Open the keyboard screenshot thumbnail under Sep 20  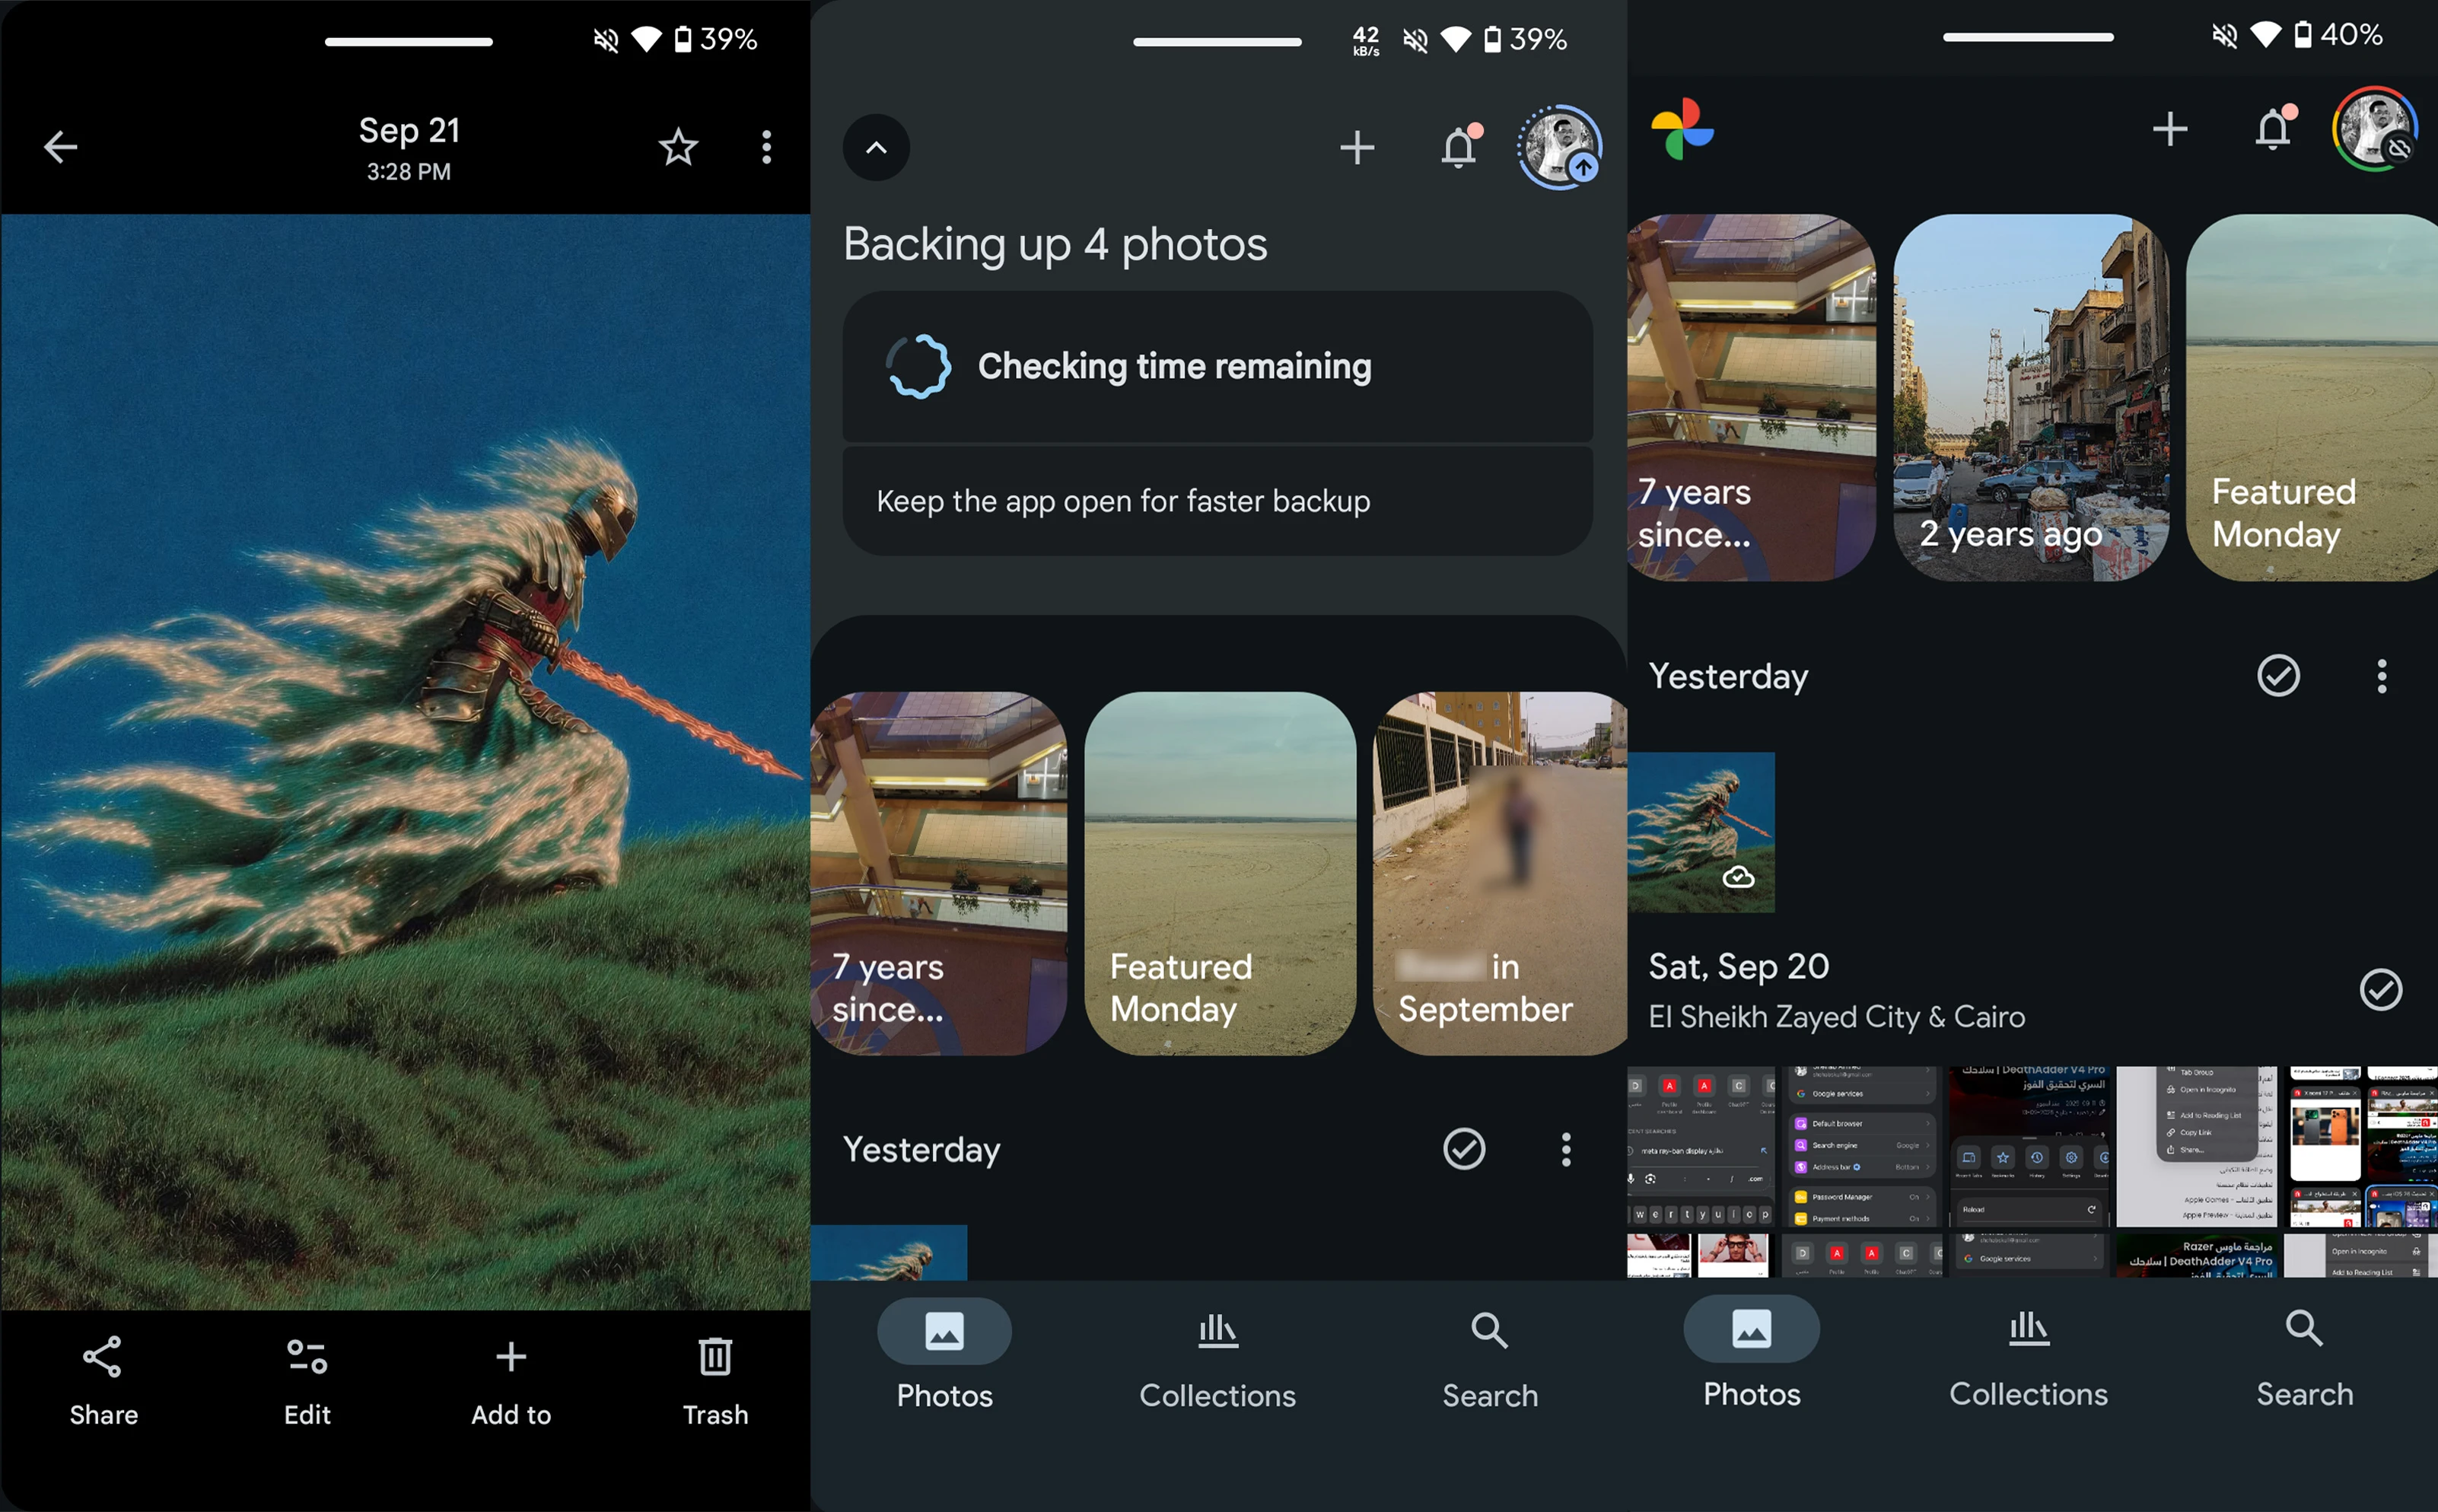(x=1701, y=1147)
